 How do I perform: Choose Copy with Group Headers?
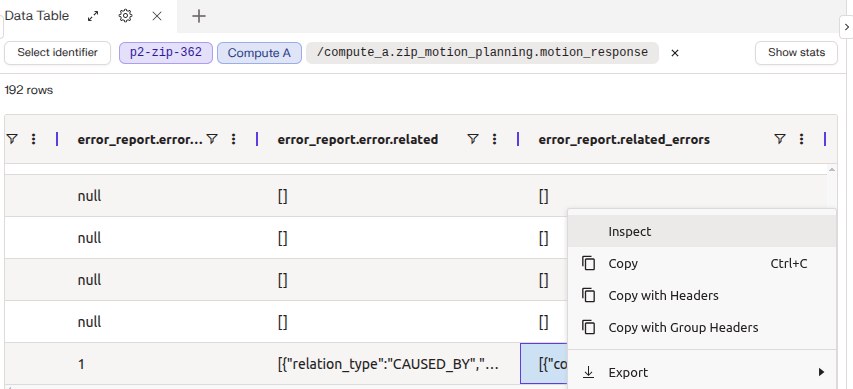(702, 328)
